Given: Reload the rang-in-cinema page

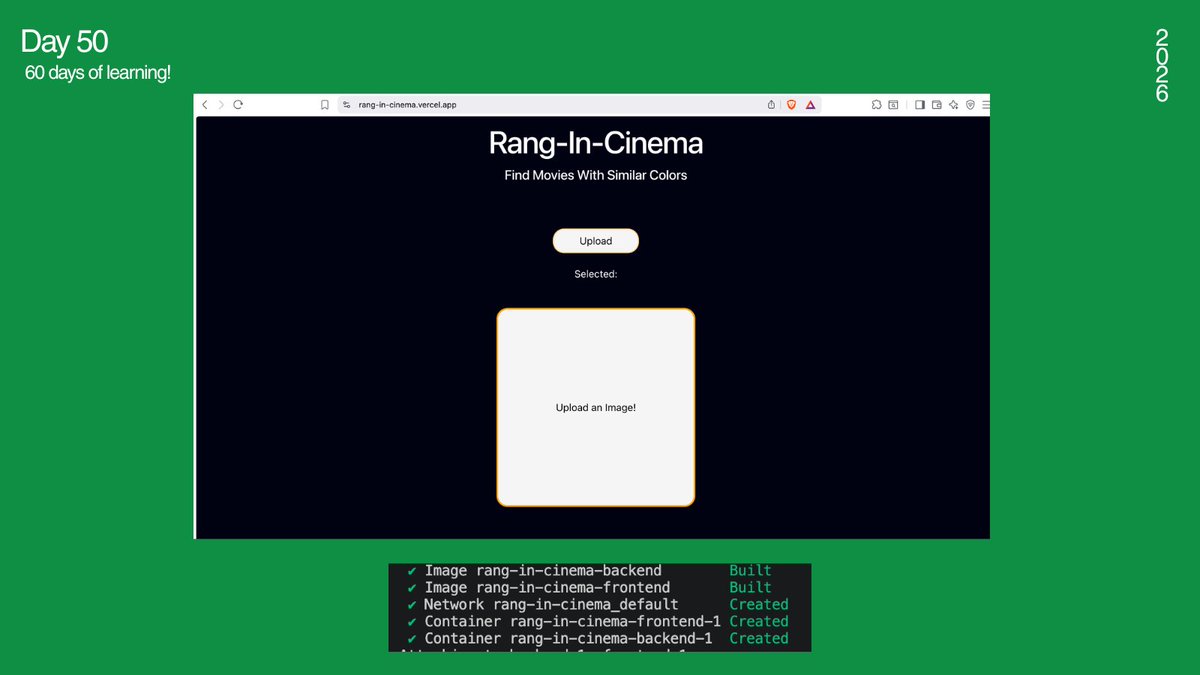Looking at the screenshot, I should pos(238,104).
